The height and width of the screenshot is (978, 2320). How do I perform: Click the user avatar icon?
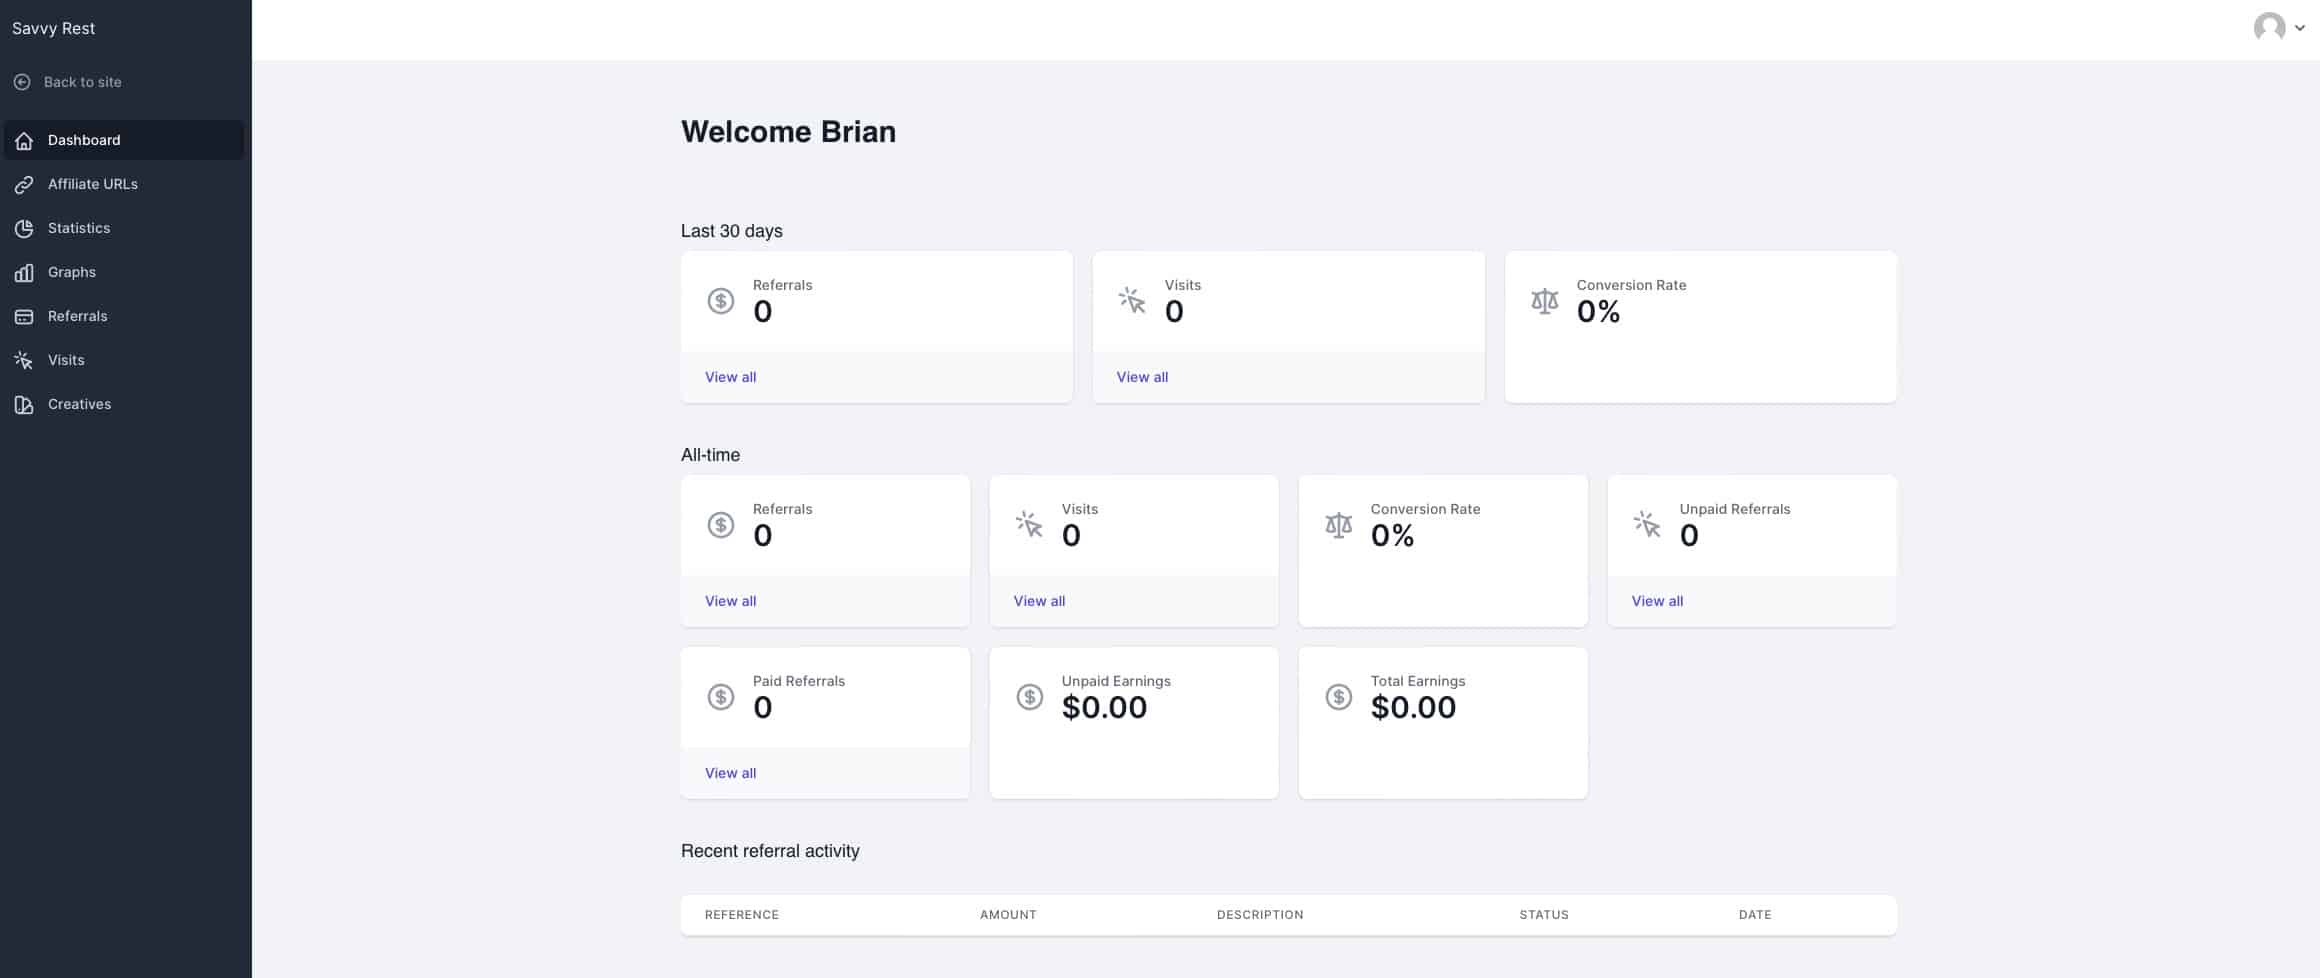2269,27
